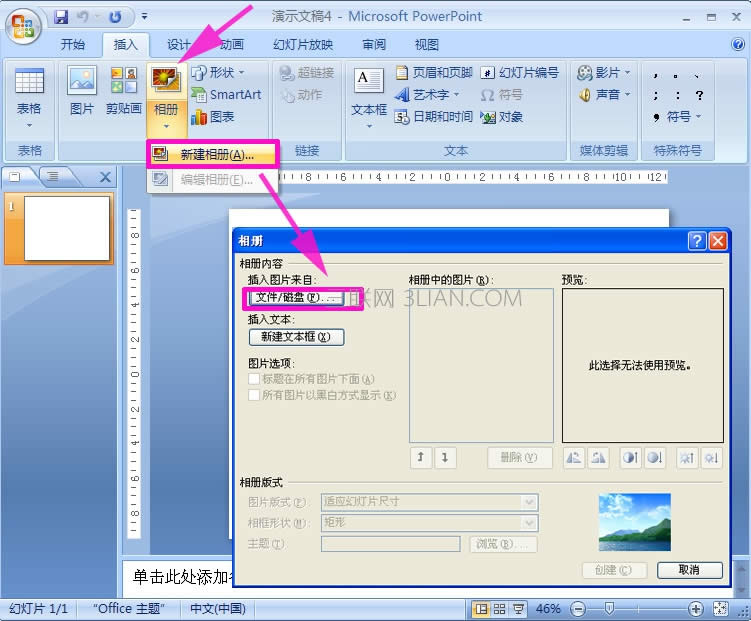Rotate picture left in album dialog
This screenshot has height=621, width=751.
(x=573, y=458)
